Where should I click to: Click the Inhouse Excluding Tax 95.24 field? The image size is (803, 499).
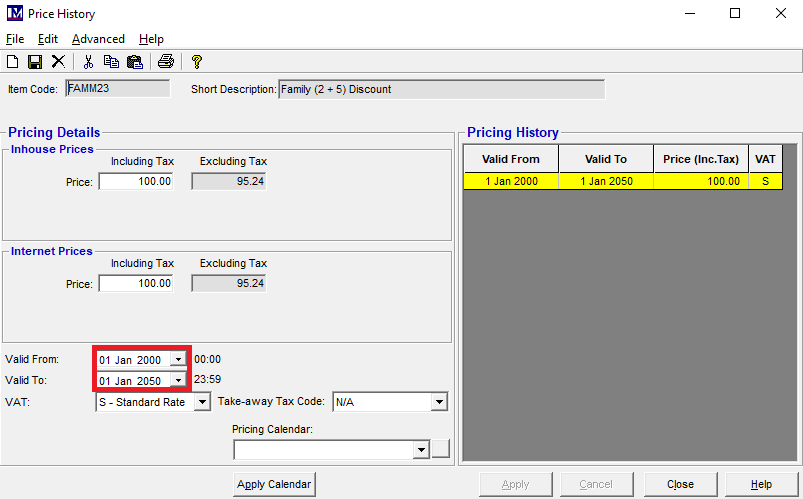(228, 181)
